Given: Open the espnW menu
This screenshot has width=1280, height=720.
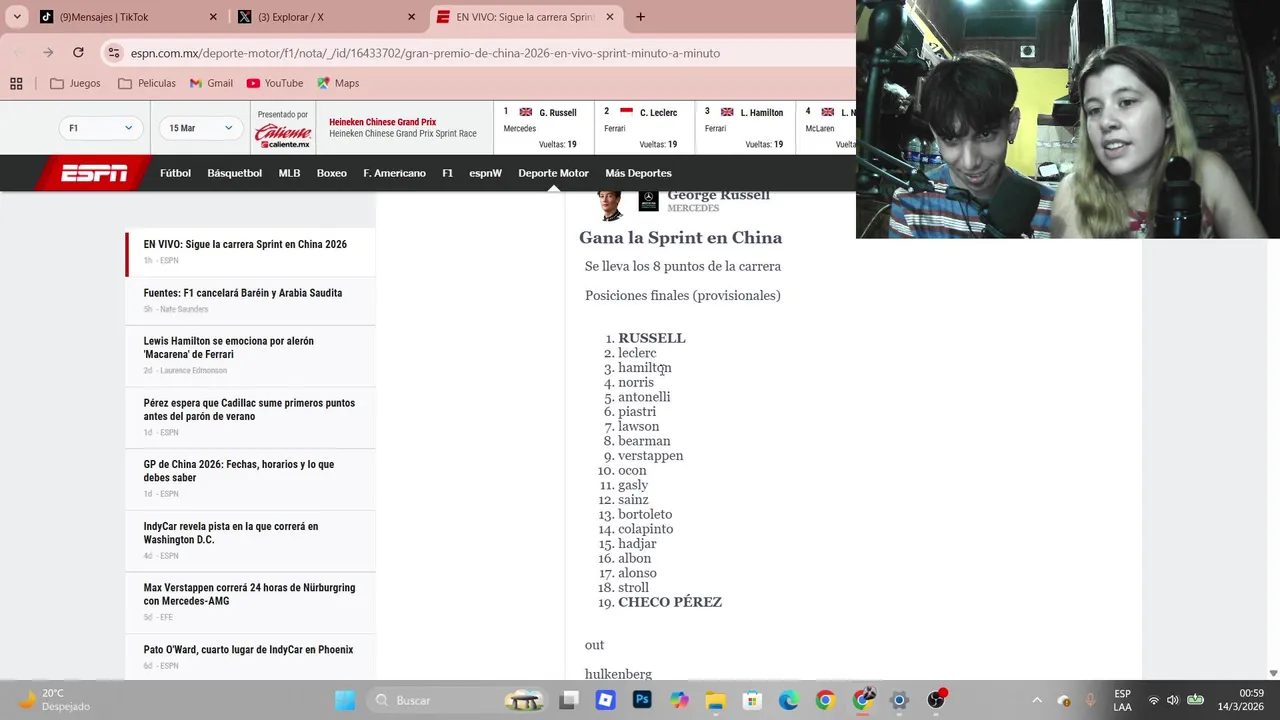Looking at the screenshot, I should tap(485, 173).
